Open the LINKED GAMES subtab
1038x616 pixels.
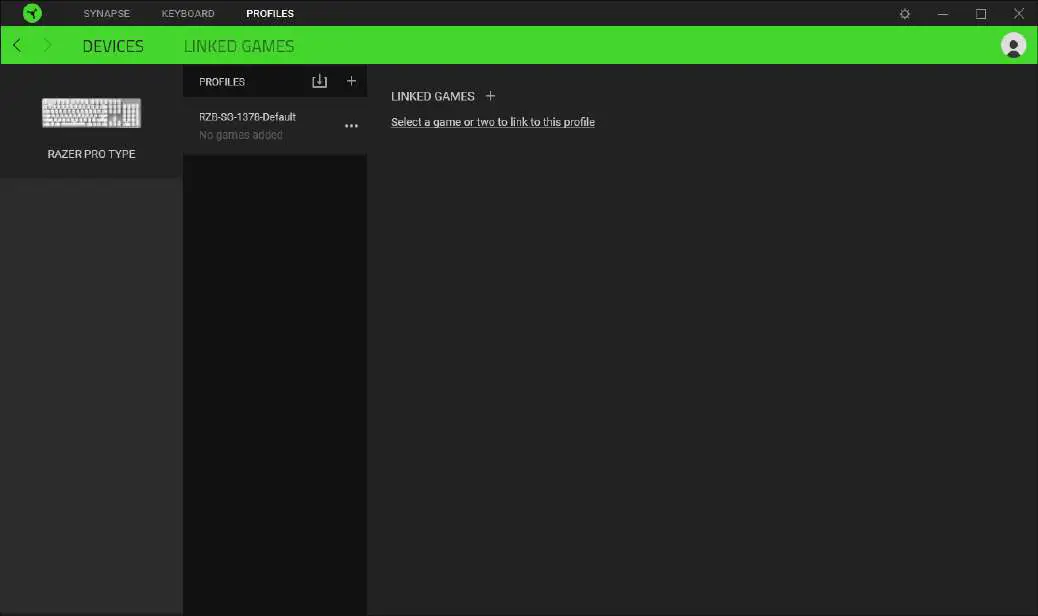coord(239,46)
